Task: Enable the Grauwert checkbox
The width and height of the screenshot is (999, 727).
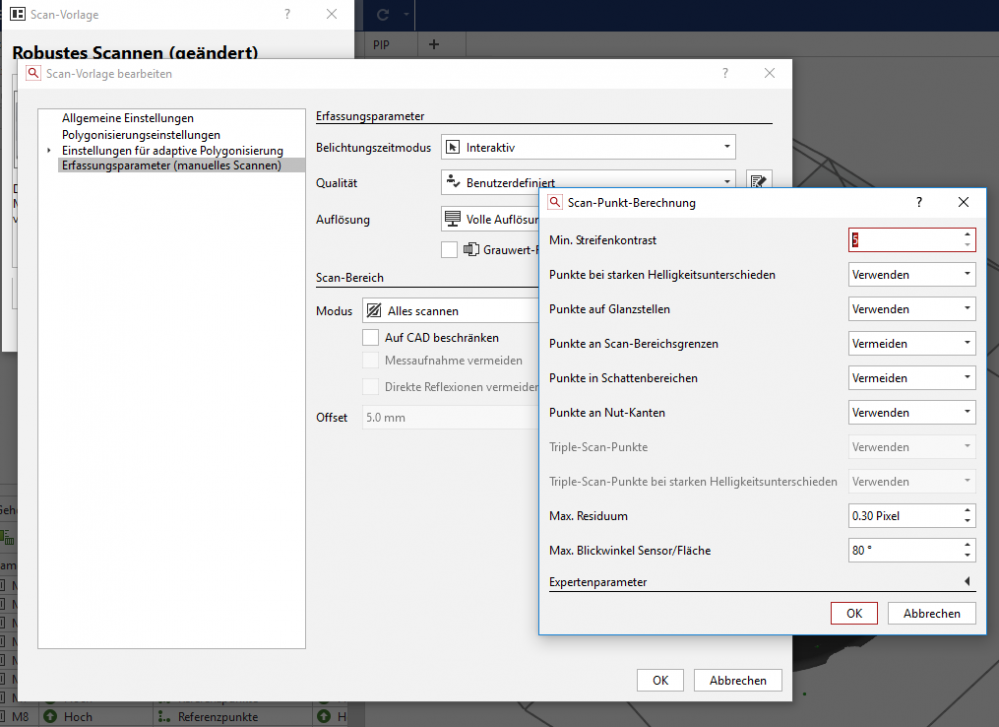Action: click(449, 249)
